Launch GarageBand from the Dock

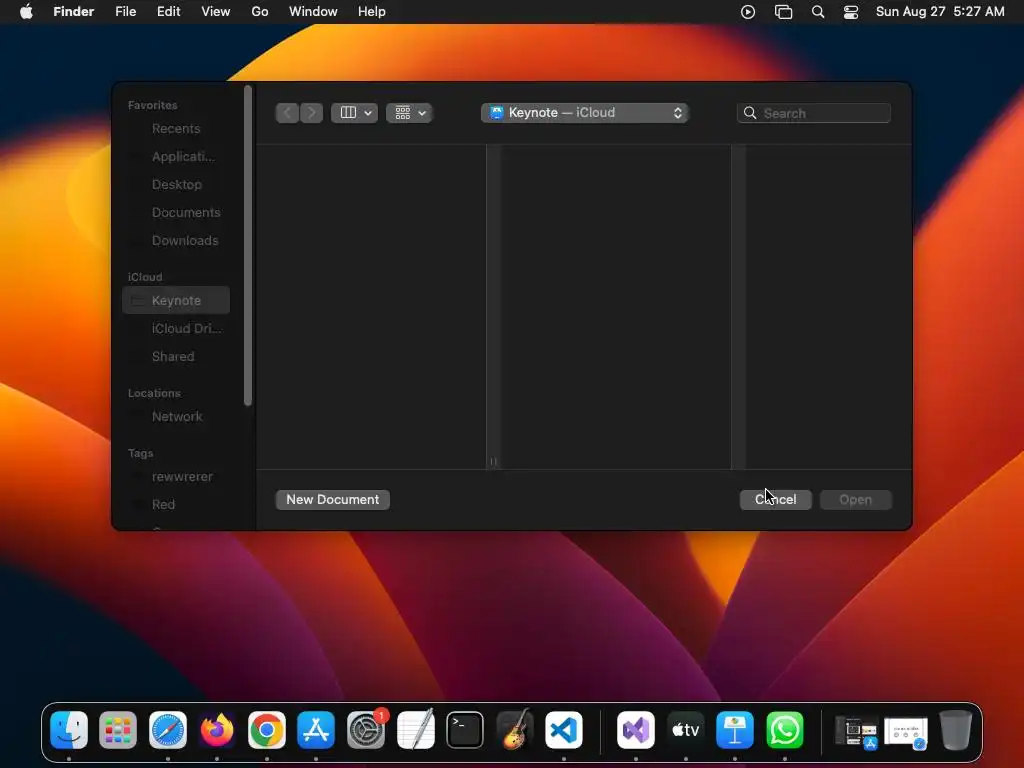coord(515,730)
